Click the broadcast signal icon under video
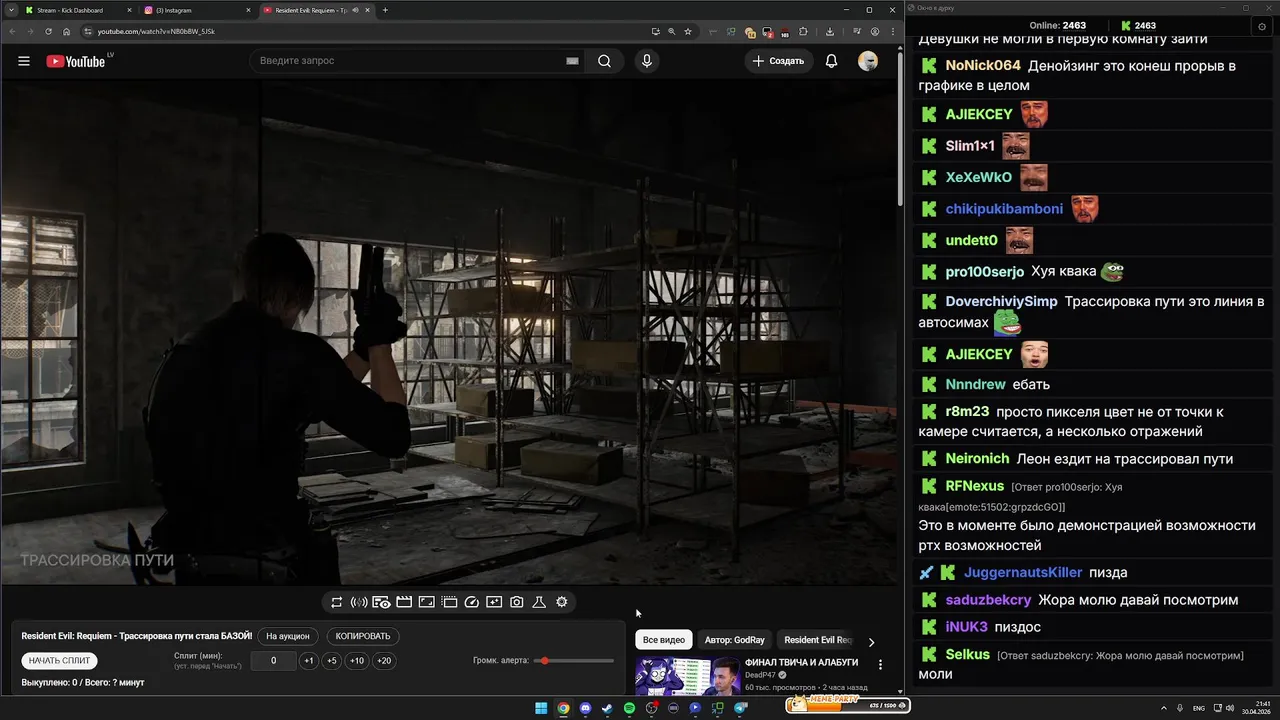 click(x=359, y=602)
